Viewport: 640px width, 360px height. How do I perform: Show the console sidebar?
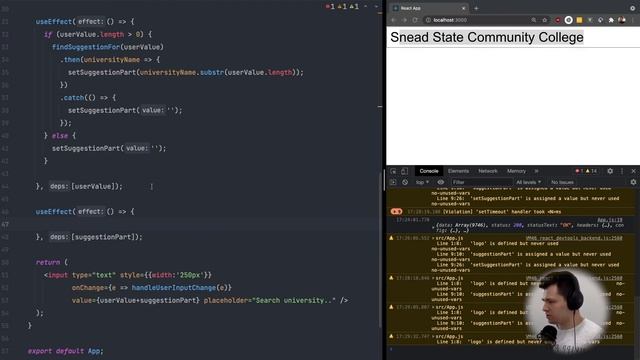(x=393, y=182)
